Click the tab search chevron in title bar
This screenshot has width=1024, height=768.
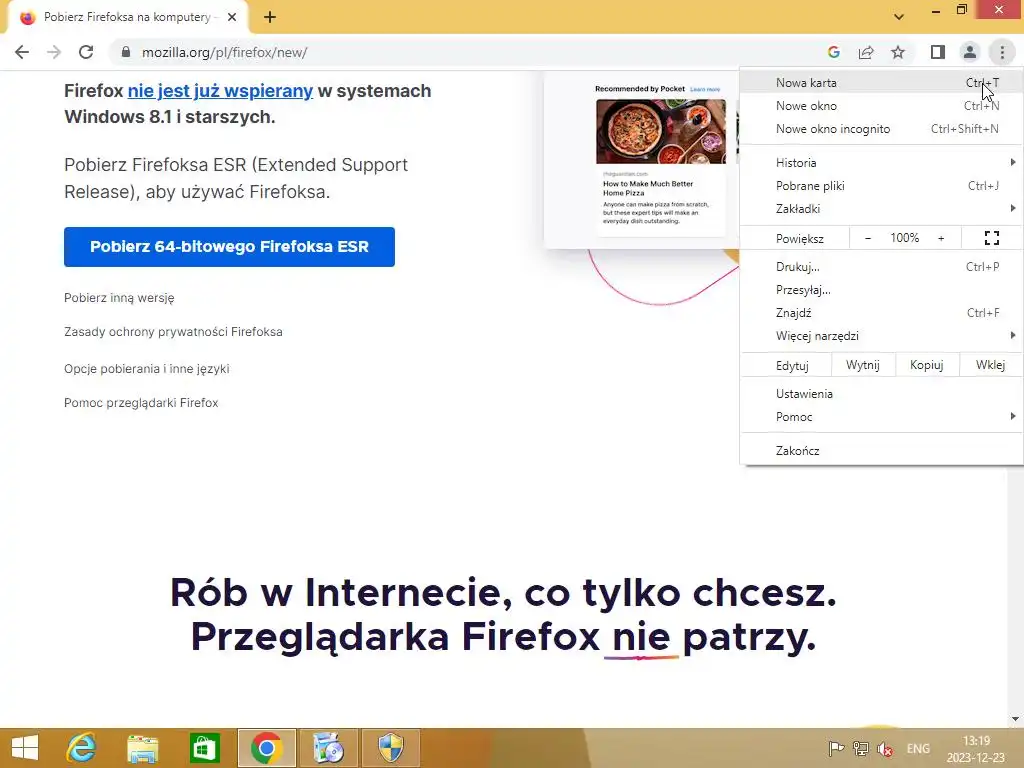tap(899, 17)
